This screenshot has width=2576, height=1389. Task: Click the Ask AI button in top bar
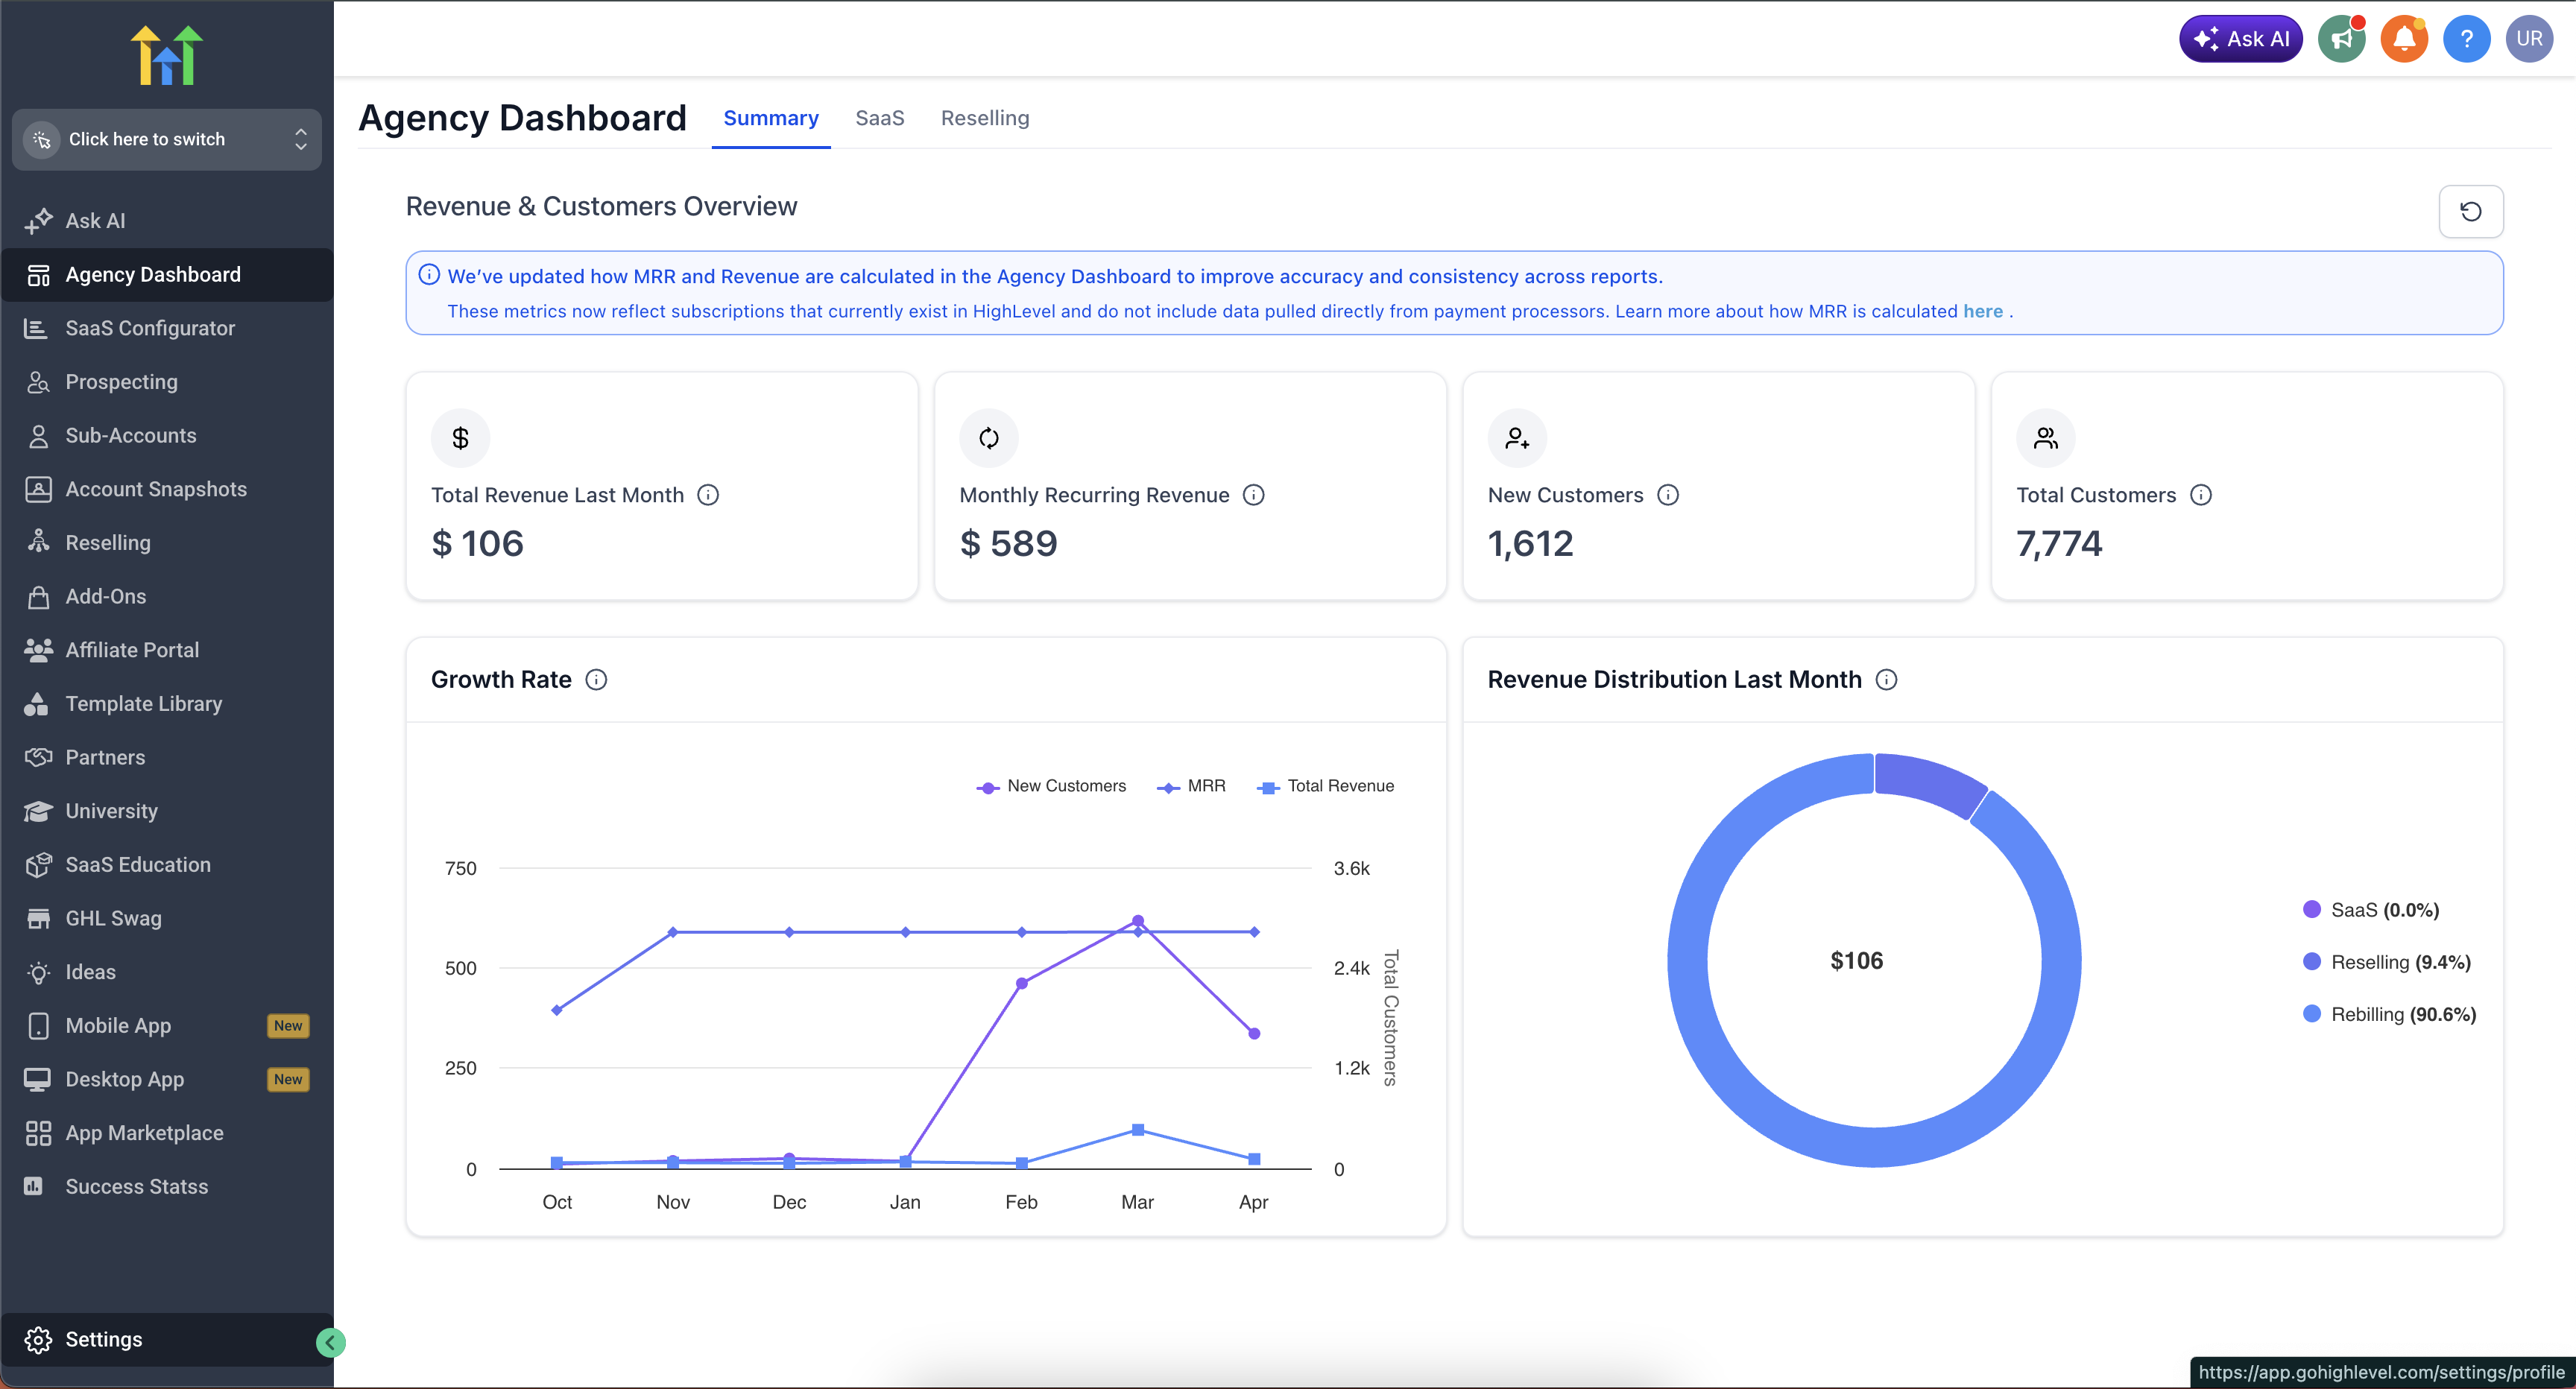coord(2240,39)
